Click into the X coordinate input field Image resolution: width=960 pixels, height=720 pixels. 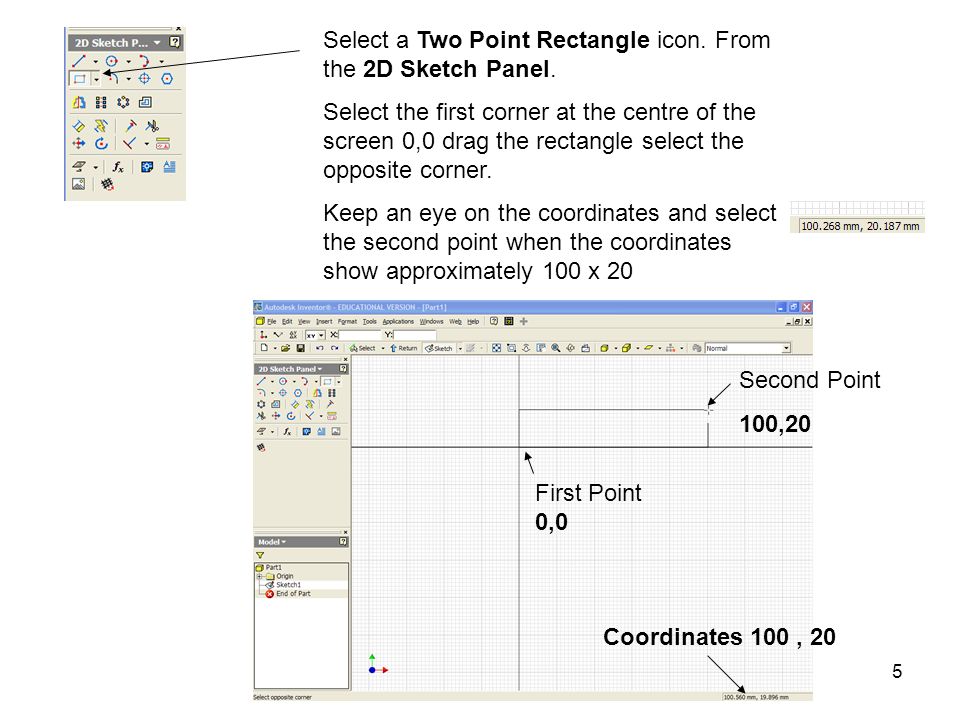(x=360, y=335)
